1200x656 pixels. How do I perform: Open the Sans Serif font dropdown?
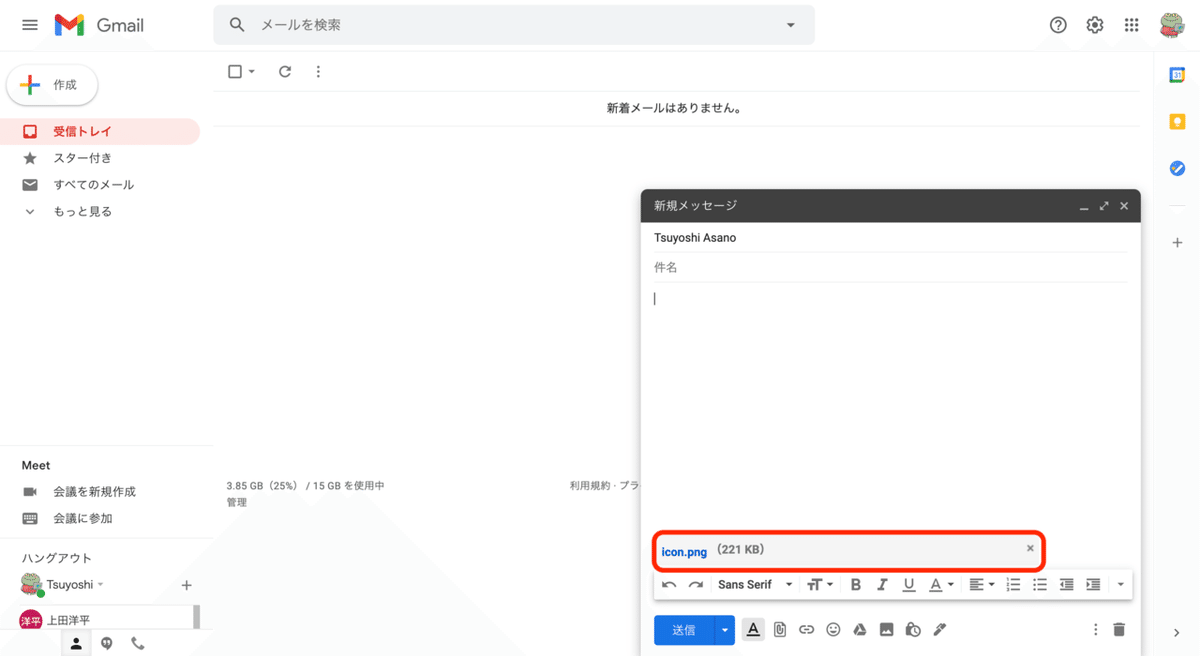750,584
